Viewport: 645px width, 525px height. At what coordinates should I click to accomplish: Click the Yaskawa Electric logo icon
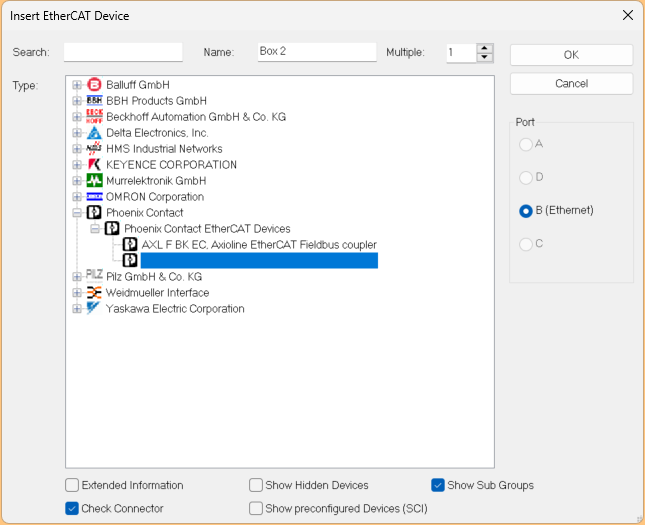point(93,308)
